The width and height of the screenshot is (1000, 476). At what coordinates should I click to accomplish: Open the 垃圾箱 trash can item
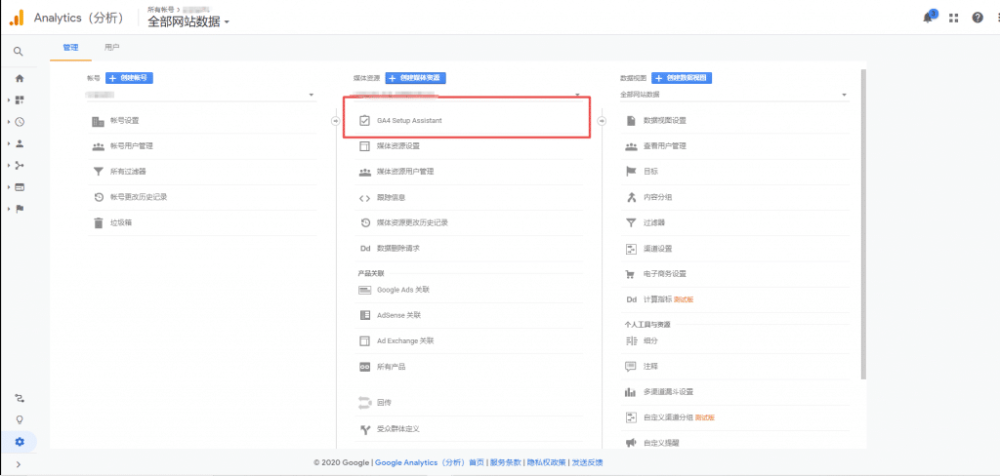point(120,222)
